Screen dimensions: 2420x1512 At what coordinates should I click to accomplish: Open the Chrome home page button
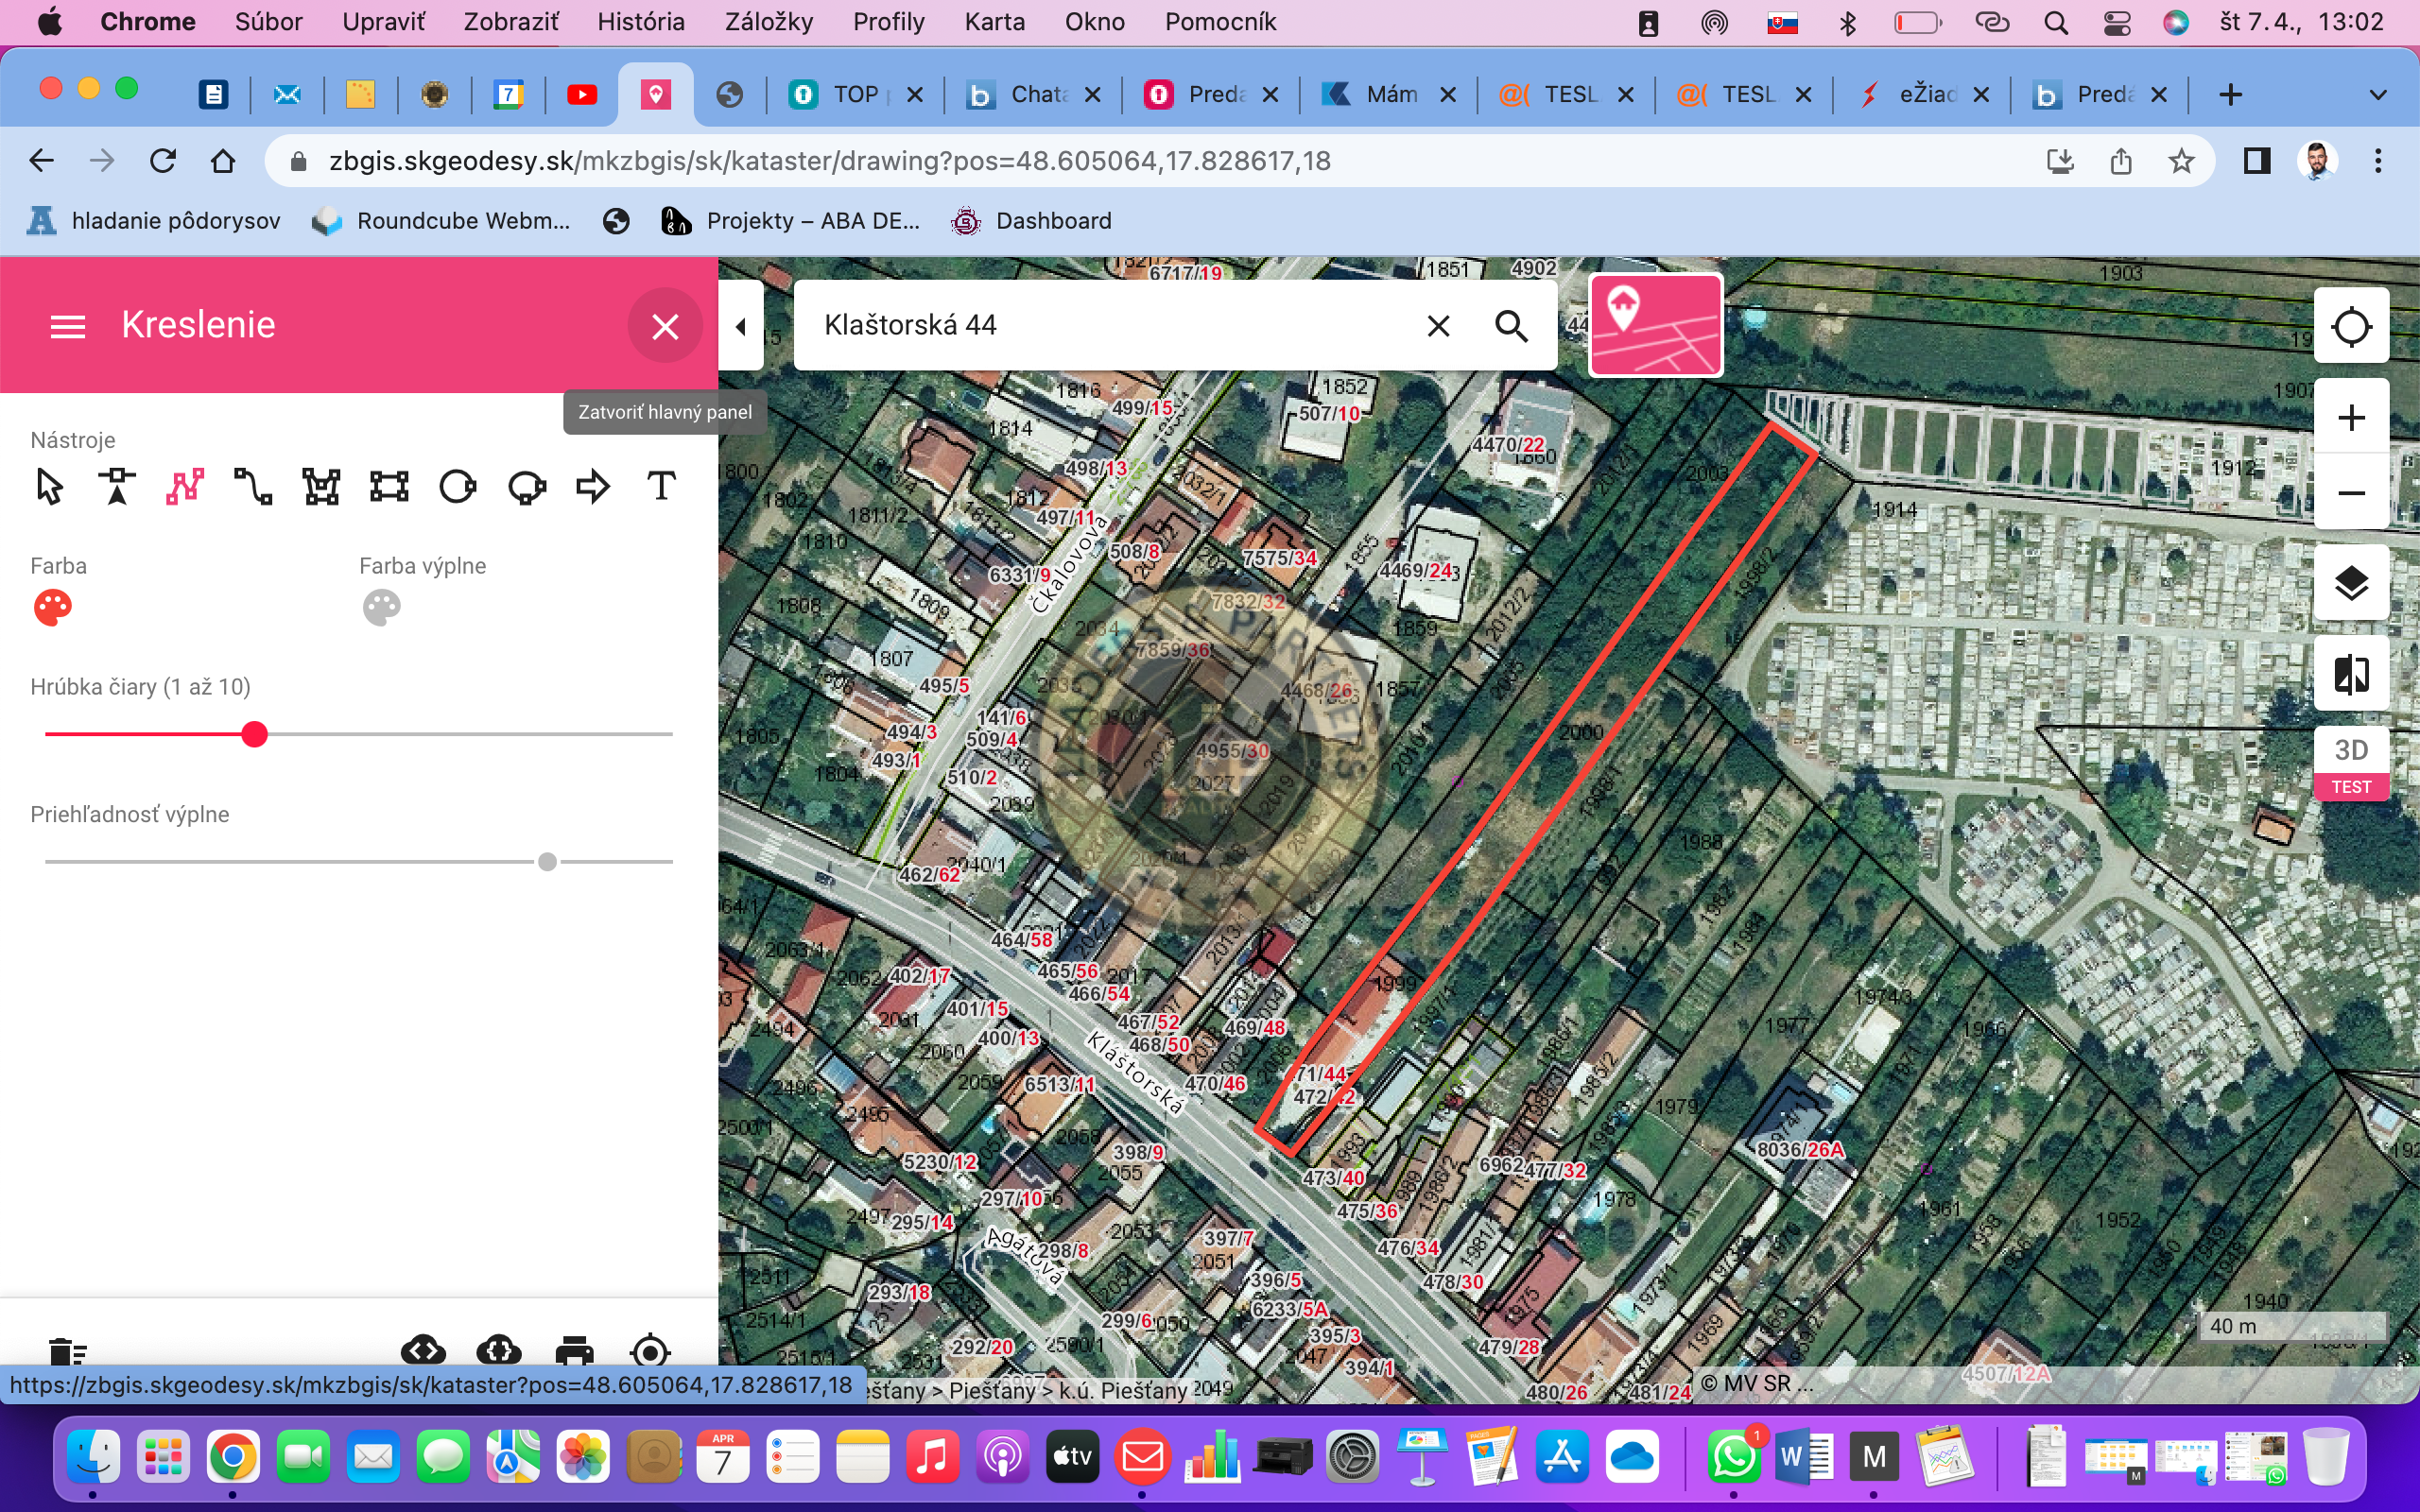coord(223,161)
